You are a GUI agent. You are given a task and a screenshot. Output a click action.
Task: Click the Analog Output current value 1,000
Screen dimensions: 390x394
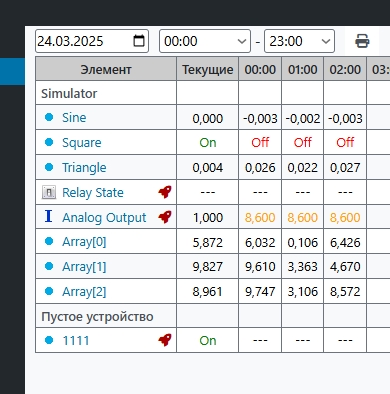point(208,217)
